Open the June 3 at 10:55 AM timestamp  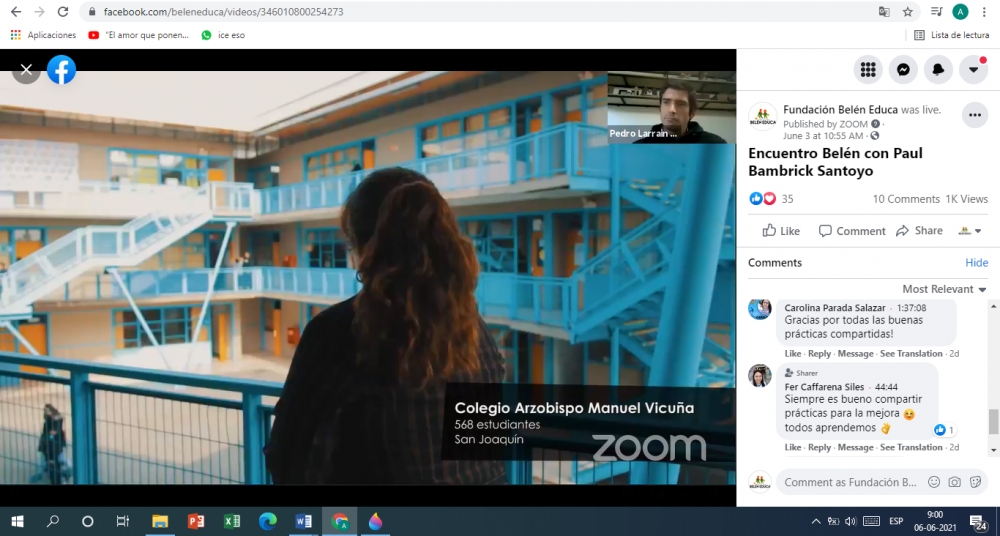(x=823, y=136)
